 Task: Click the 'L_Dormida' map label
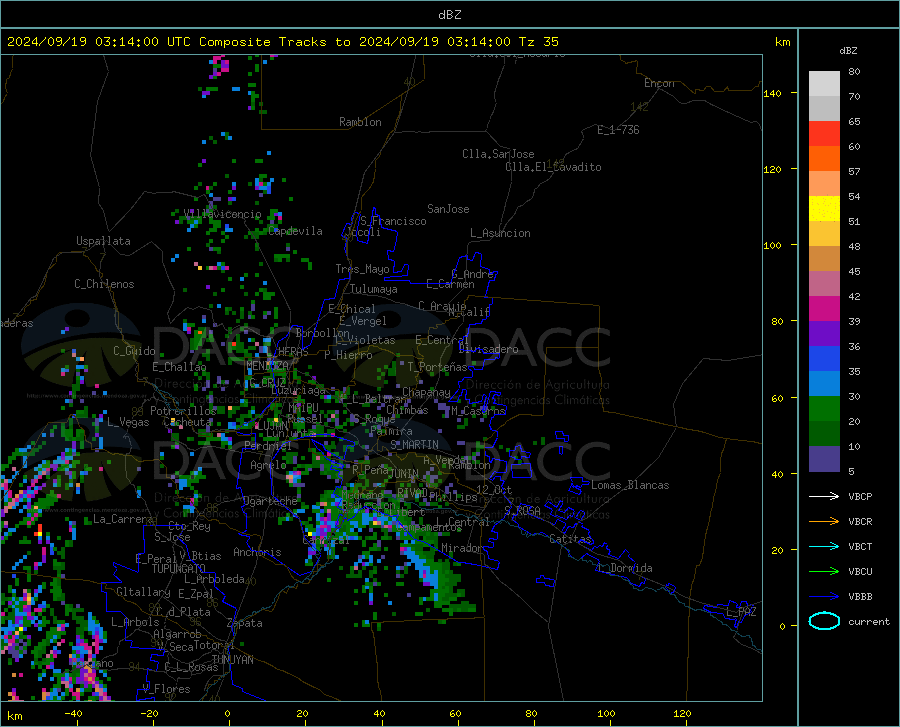coord(624,568)
